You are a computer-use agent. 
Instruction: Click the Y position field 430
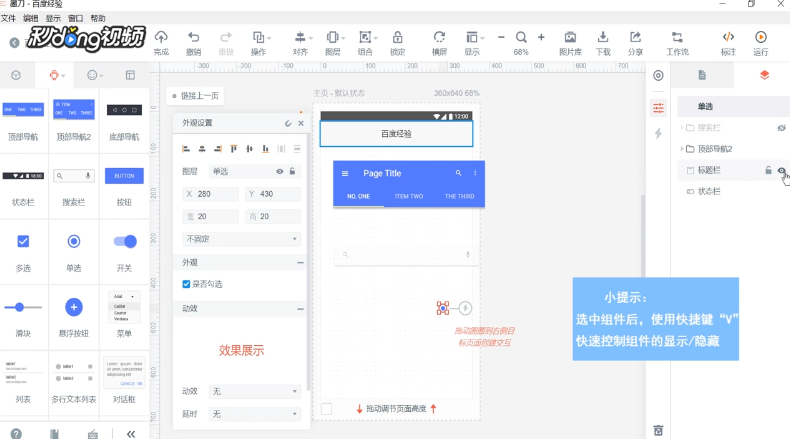[x=273, y=194]
